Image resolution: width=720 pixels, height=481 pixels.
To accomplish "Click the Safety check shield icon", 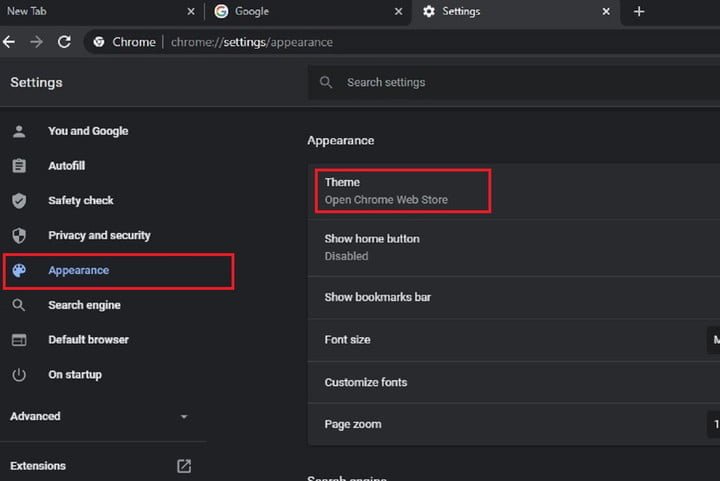I will coord(19,201).
